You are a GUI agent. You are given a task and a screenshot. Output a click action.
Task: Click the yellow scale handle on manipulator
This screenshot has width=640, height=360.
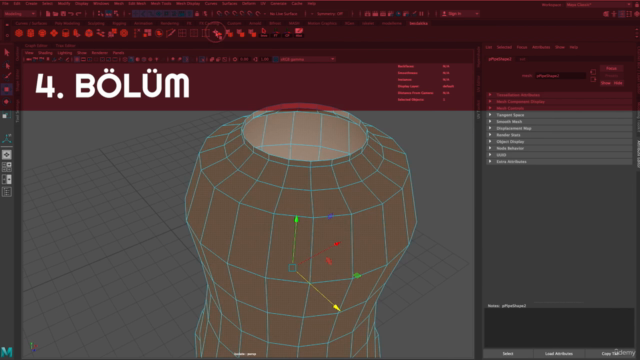(336, 307)
